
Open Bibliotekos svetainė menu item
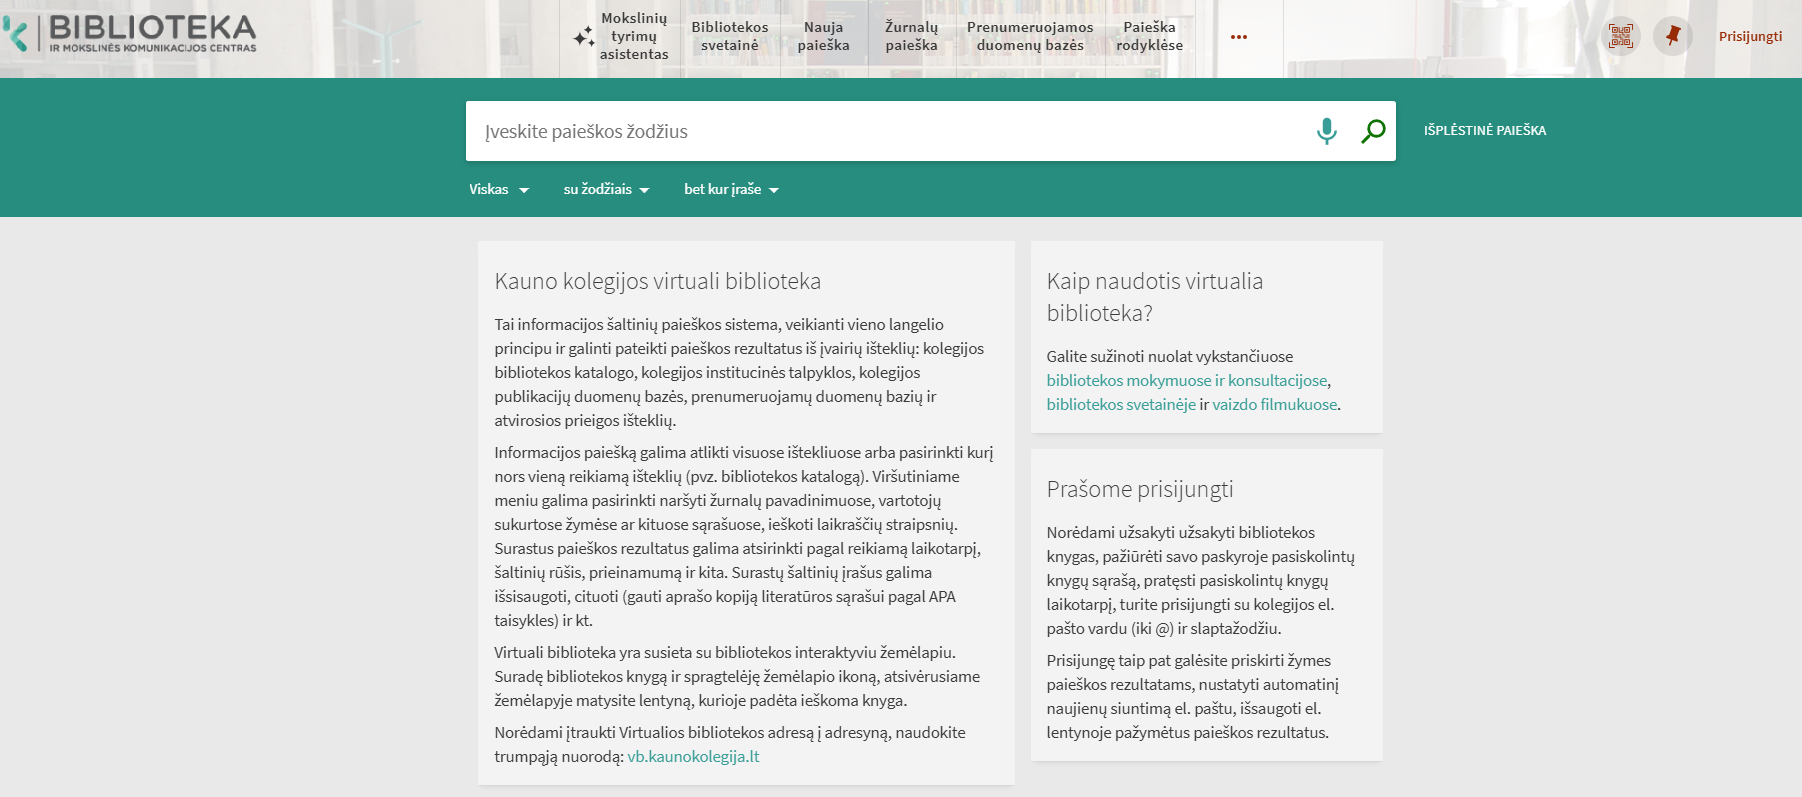tap(730, 37)
